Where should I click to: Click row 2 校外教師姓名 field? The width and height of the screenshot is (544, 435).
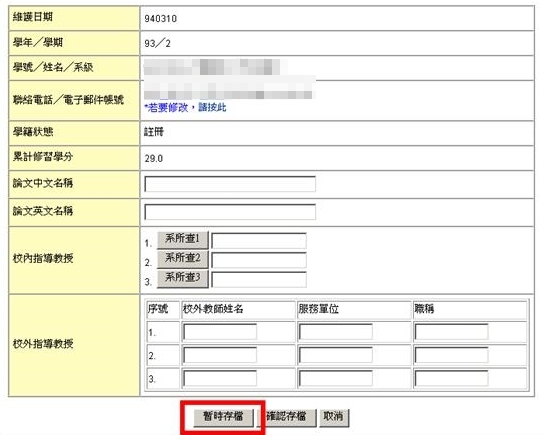pyautogui.click(x=220, y=355)
